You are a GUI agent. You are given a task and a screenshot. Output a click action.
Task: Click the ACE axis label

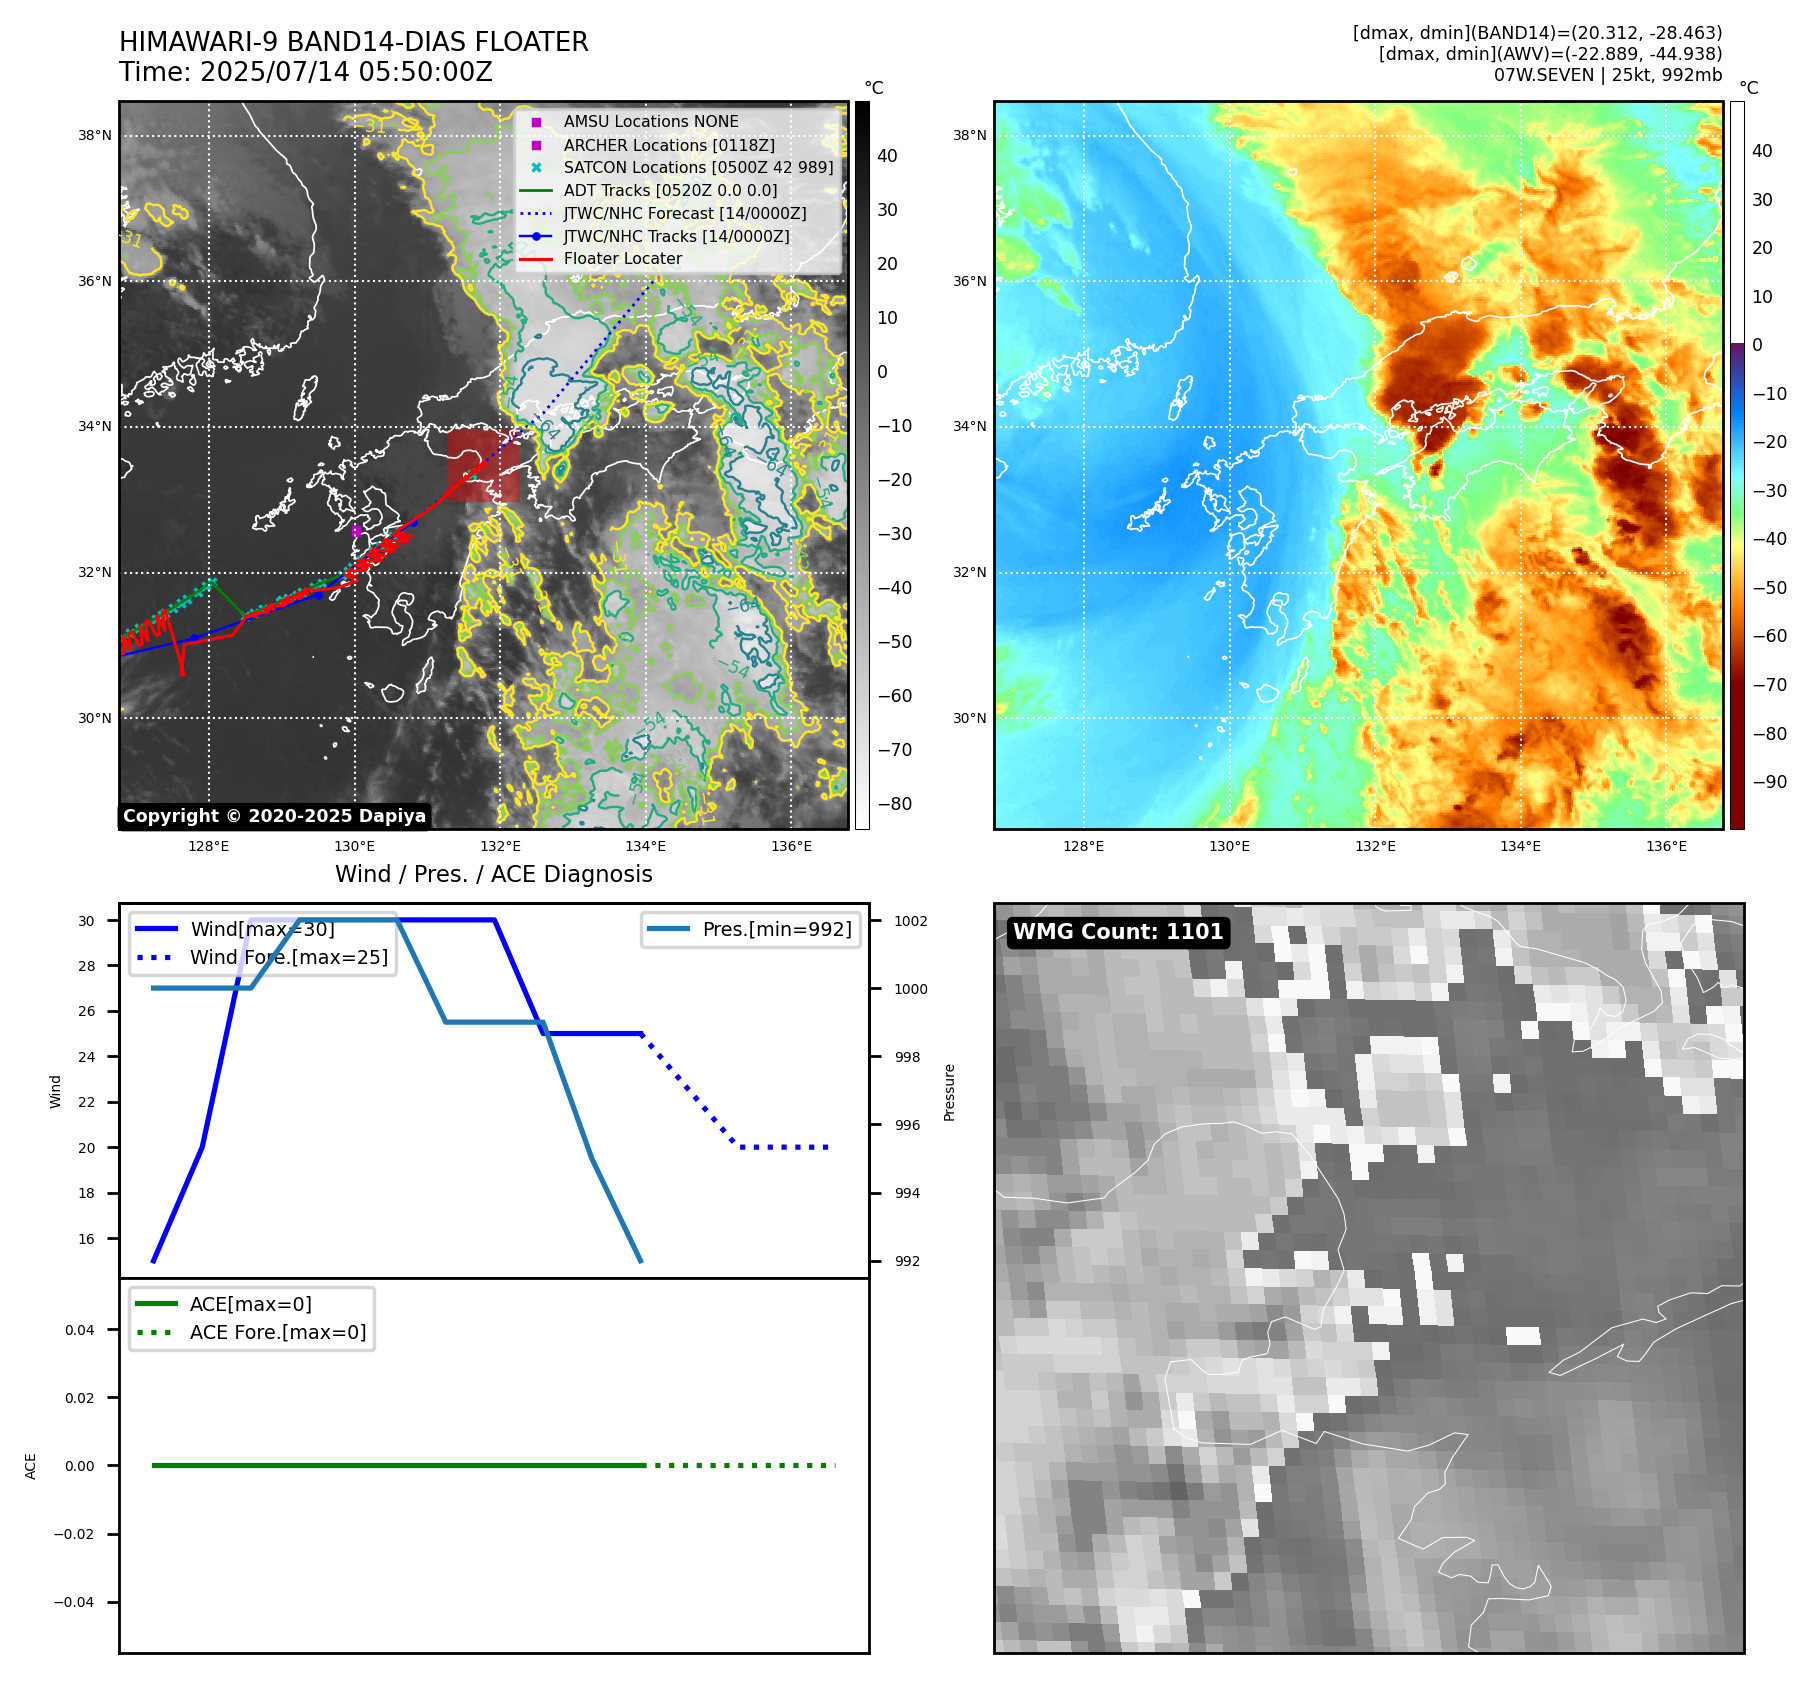coord(31,1466)
